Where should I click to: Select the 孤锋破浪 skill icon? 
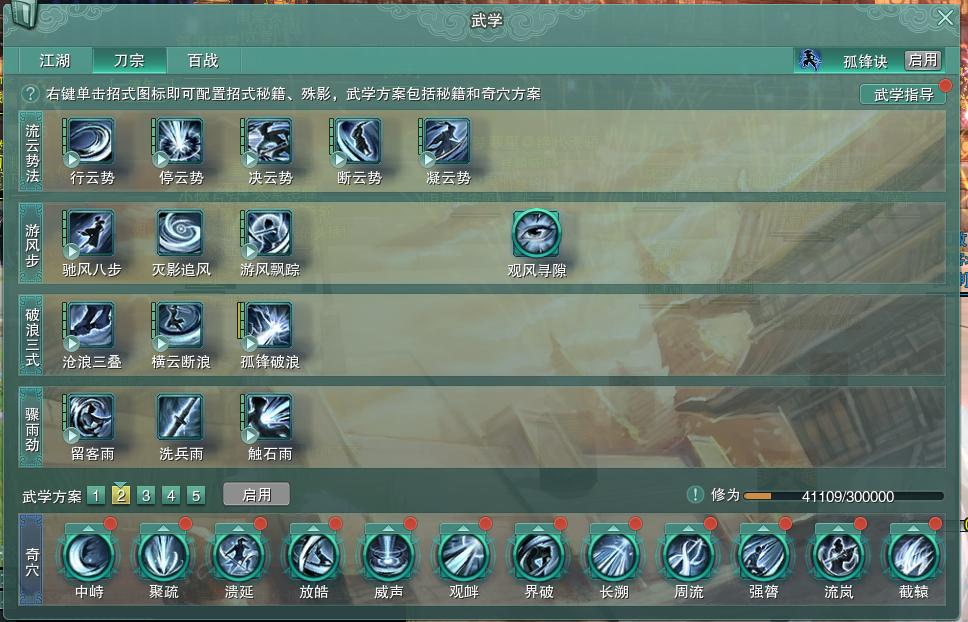[269, 325]
